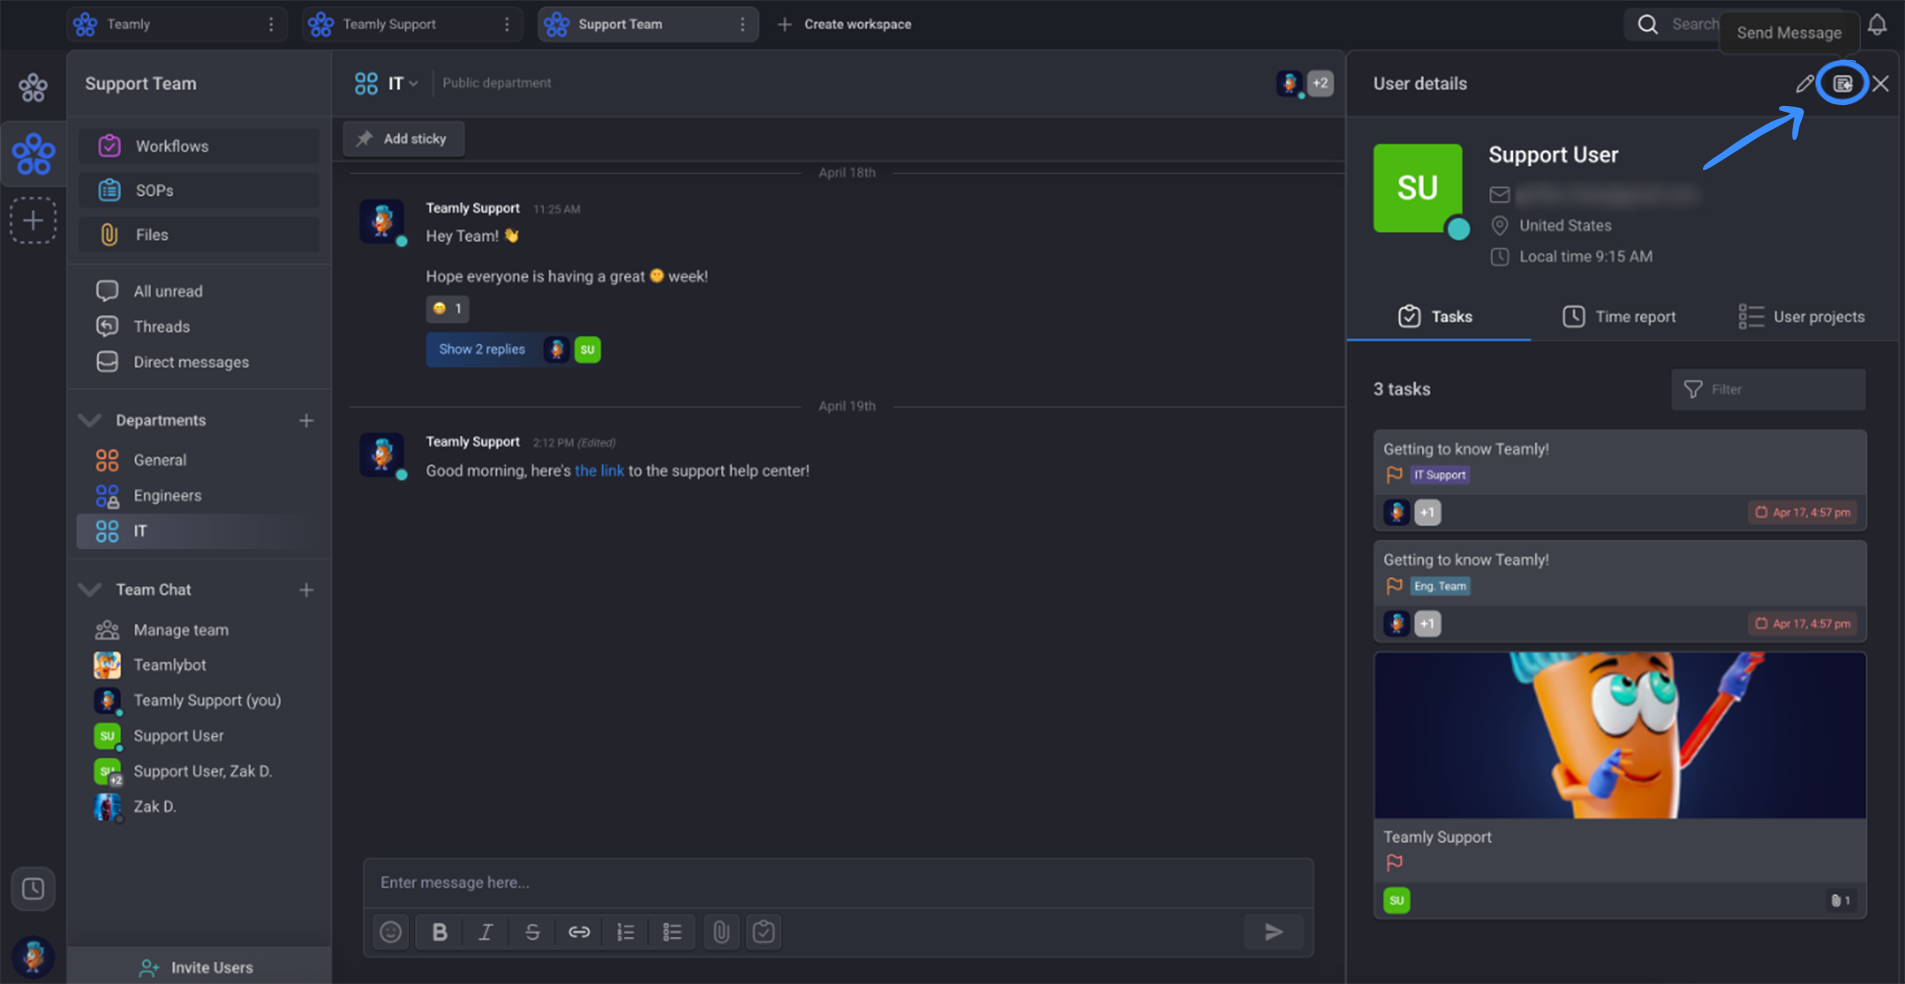This screenshot has width=1905, height=984.
Task: Toggle bold formatting
Action: [x=439, y=932]
